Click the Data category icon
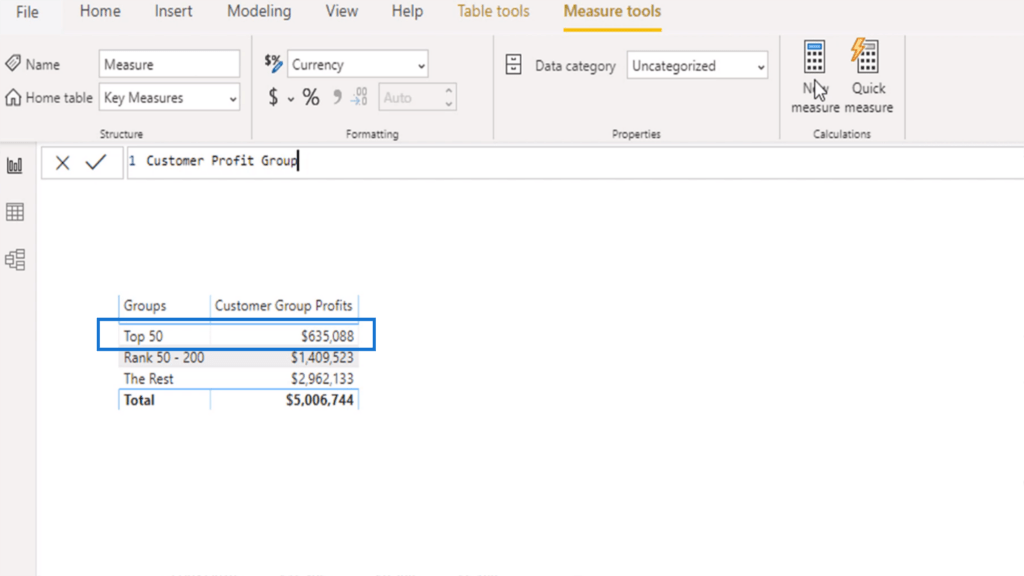This screenshot has width=1024, height=576. (513, 65)
